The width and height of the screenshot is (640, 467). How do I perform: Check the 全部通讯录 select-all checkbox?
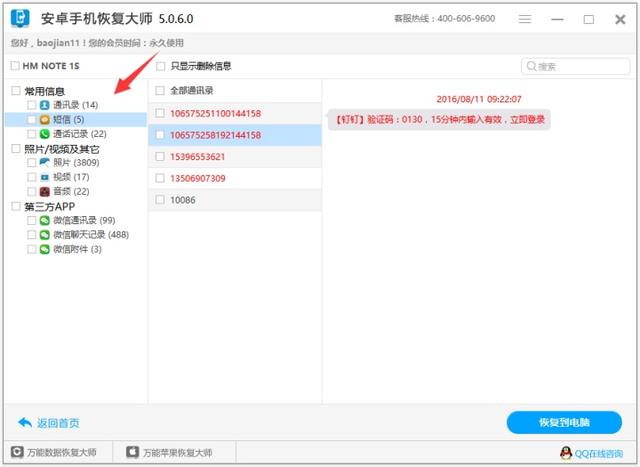pos(160,91)
